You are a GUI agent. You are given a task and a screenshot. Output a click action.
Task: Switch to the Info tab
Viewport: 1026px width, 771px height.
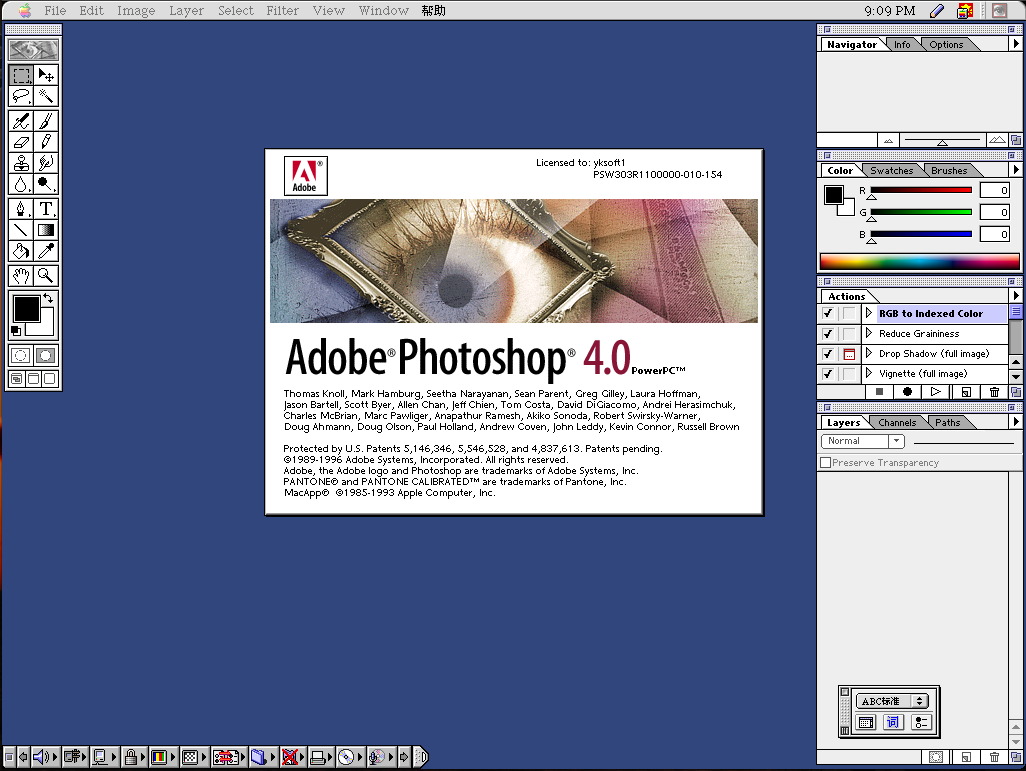click(902, 45)
